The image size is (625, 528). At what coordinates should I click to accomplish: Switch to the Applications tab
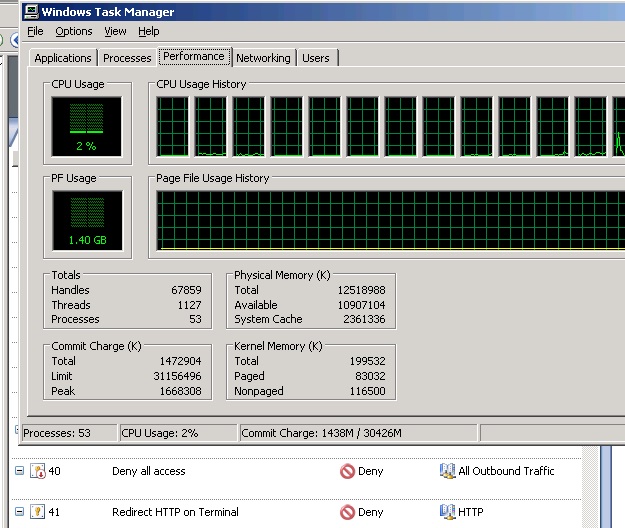(x=63, y=58)
